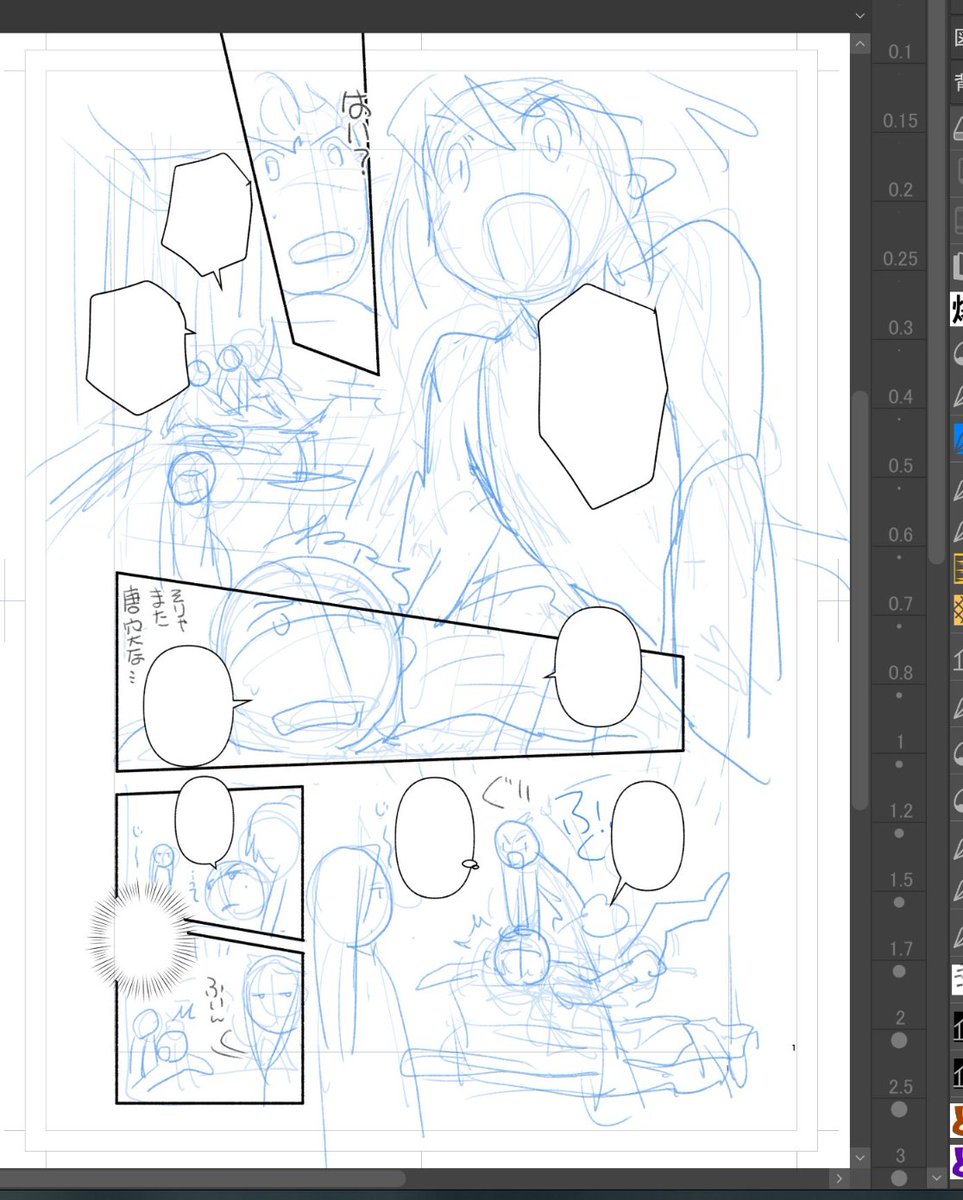Click the spiky flash burst balloon
963x1200 pixels.
pyautogui.click(x=142, y=940)
